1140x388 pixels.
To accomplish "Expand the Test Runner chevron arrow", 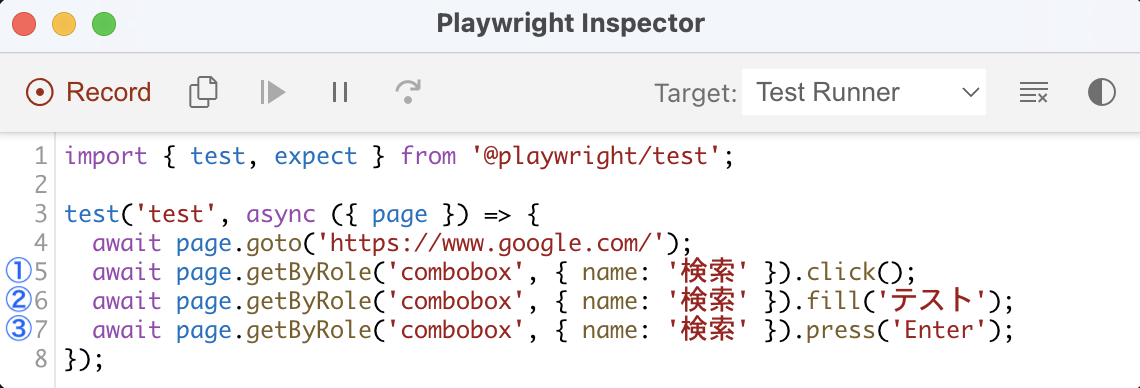I will point(970,92).
